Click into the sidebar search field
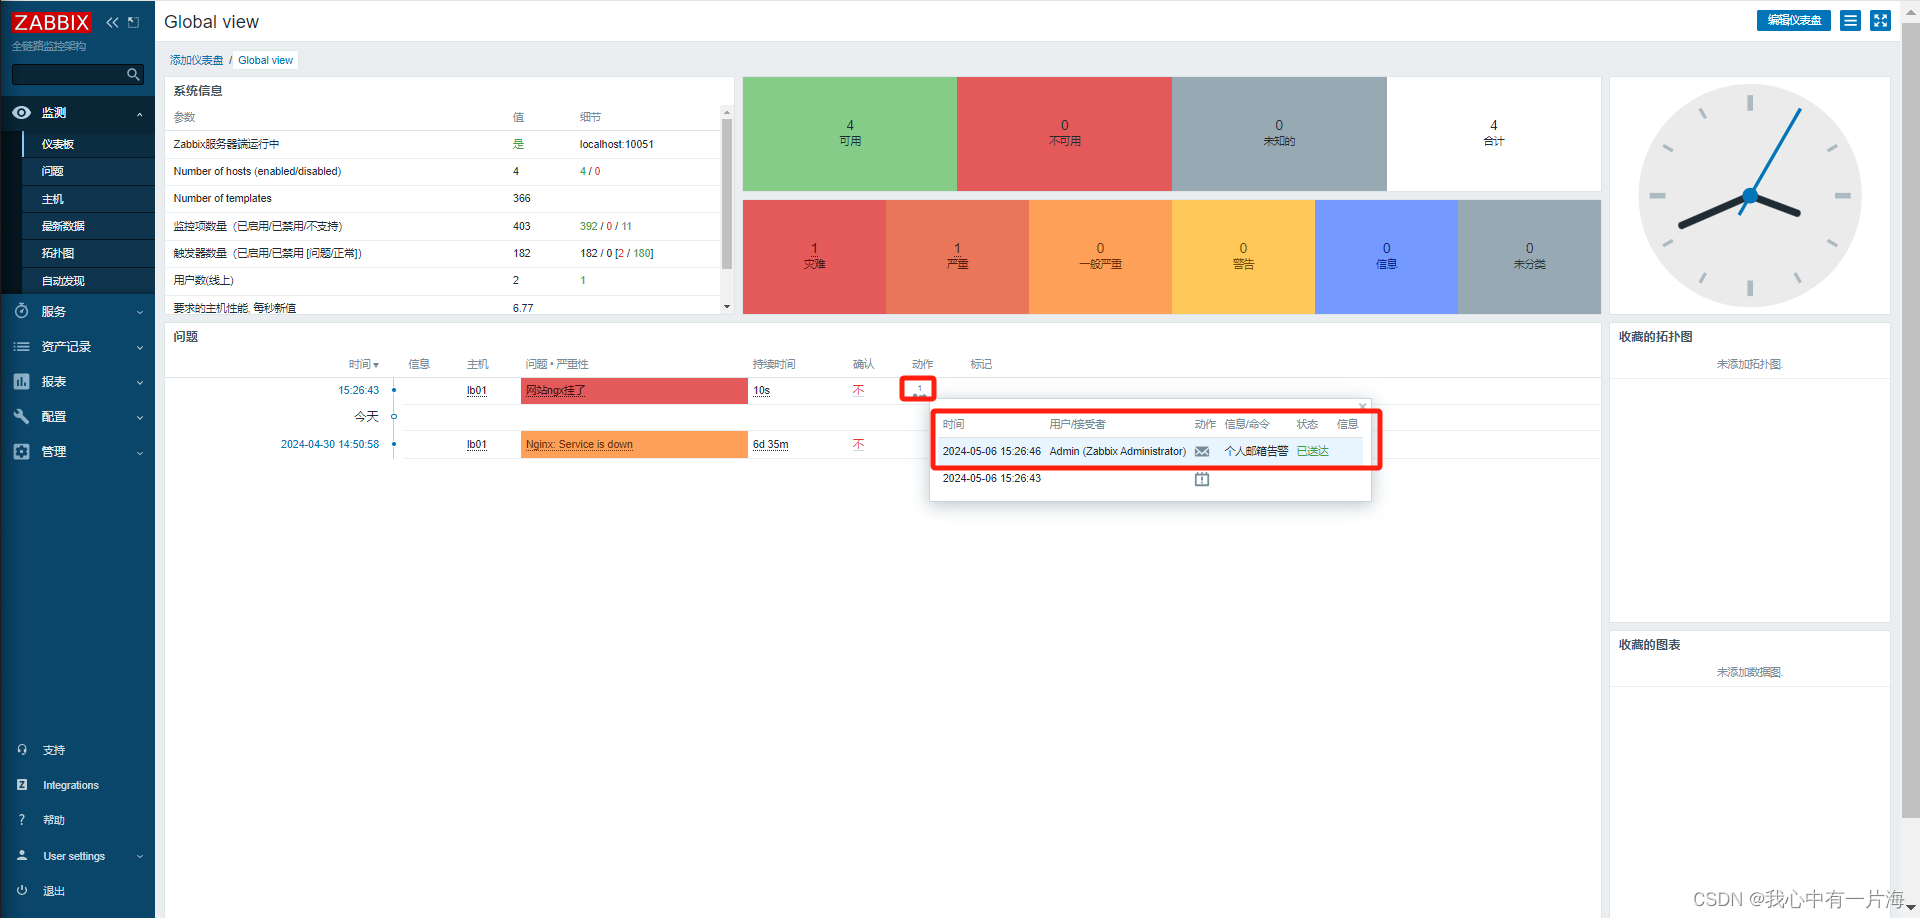This screenshot has width=1920, height=918. coord(68,74)
